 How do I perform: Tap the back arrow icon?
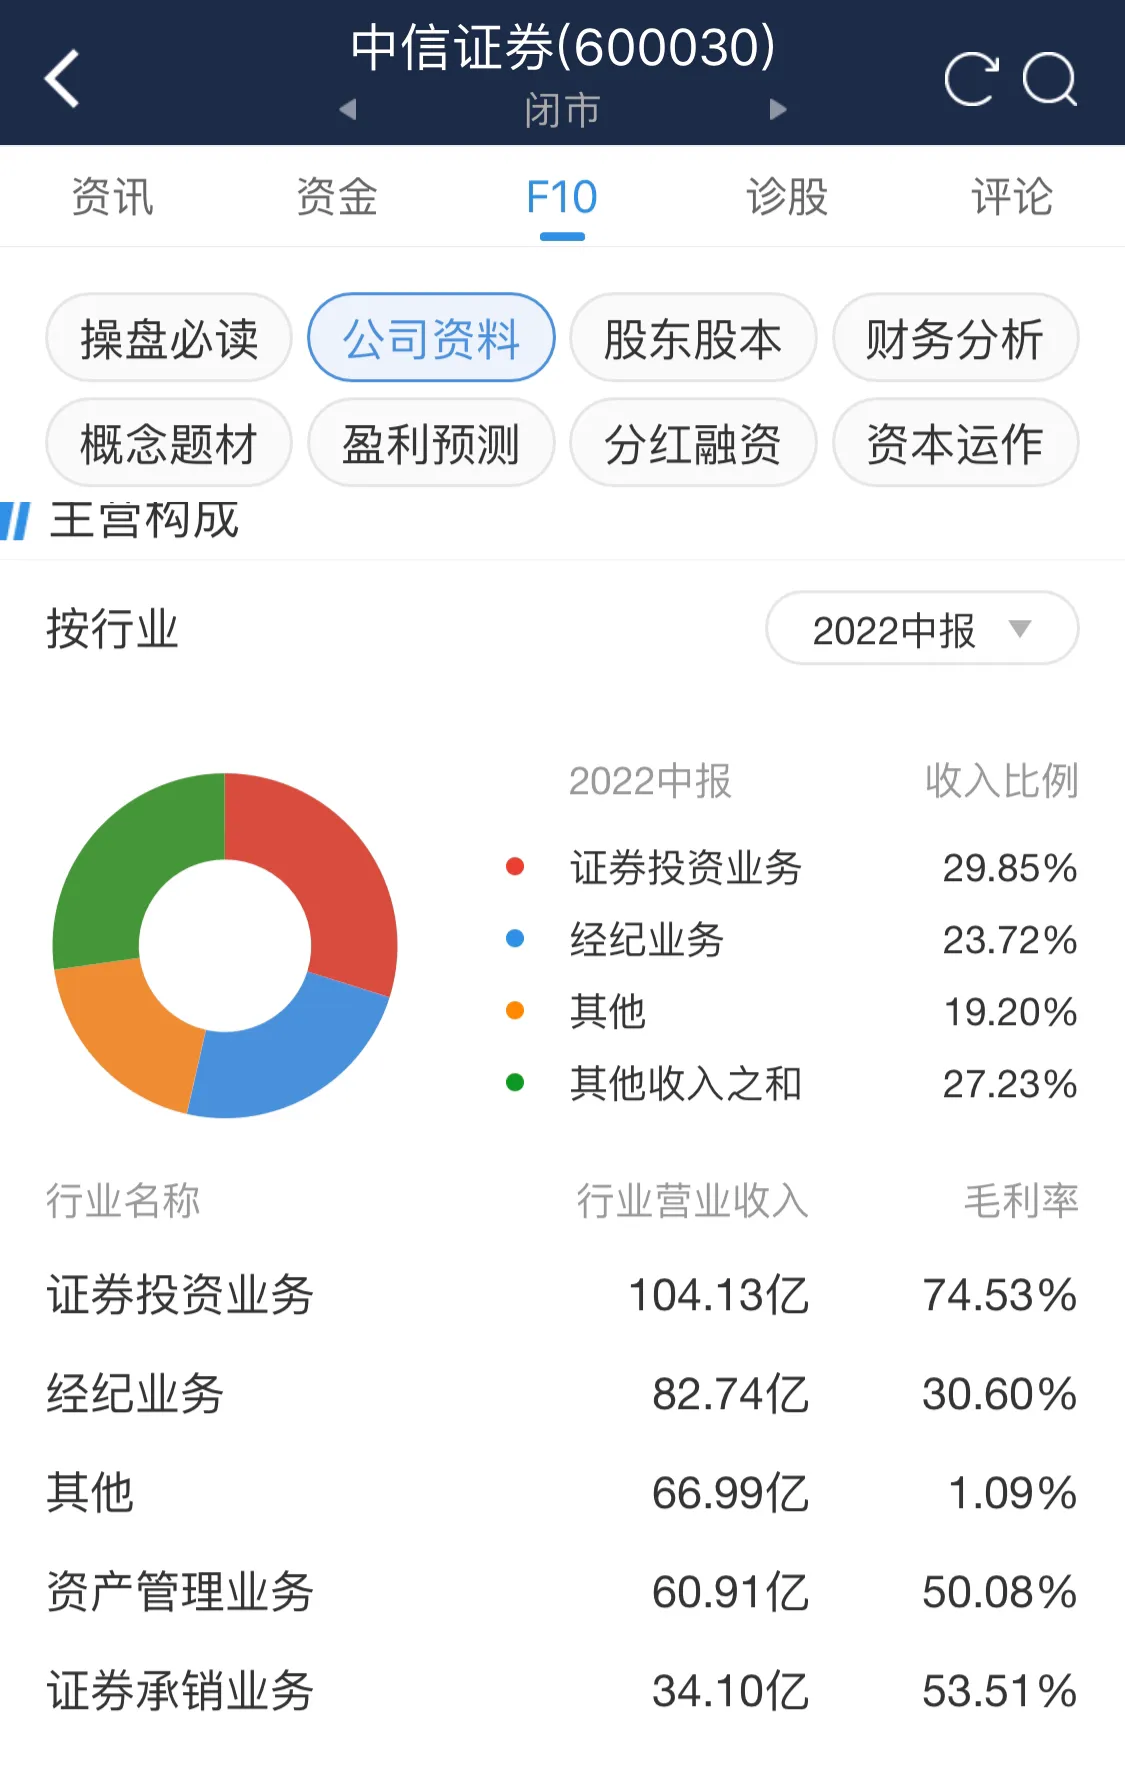pos(62,78)
